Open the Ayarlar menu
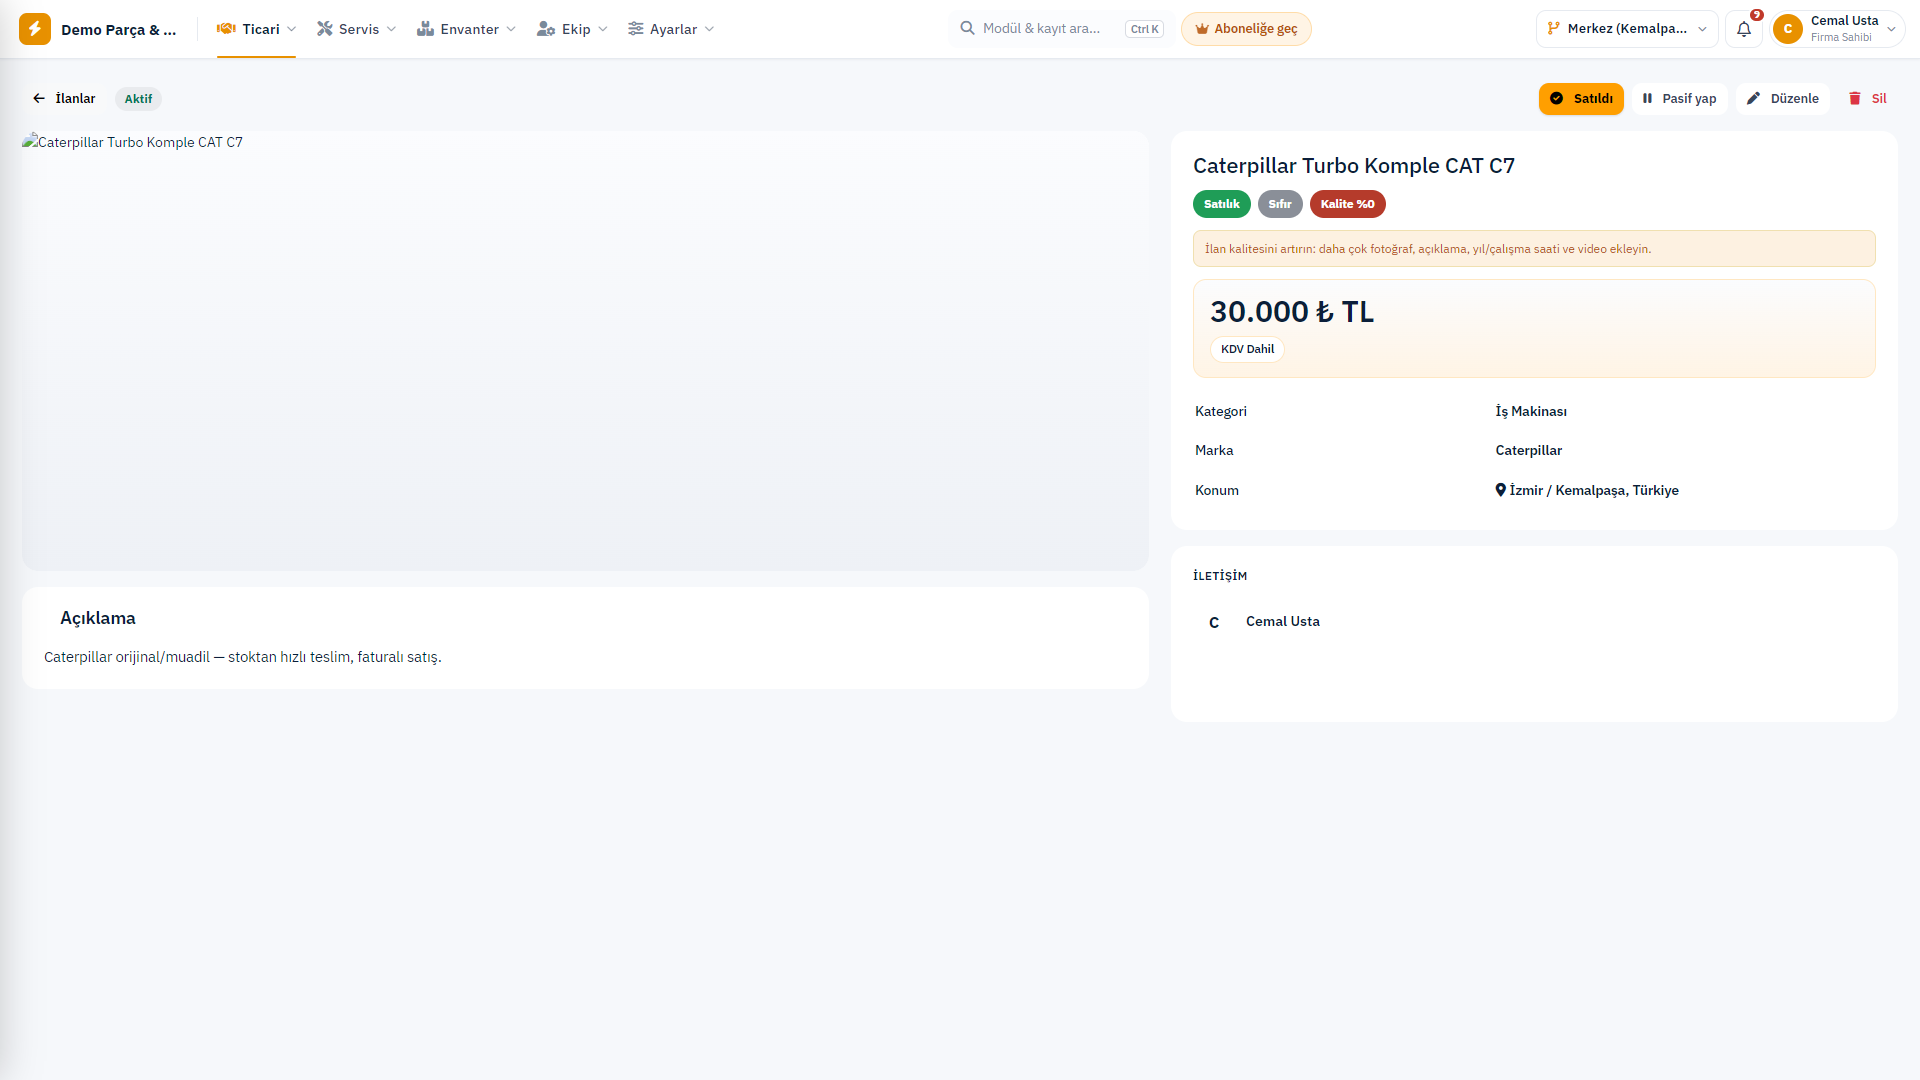 (x=671, y=29)
